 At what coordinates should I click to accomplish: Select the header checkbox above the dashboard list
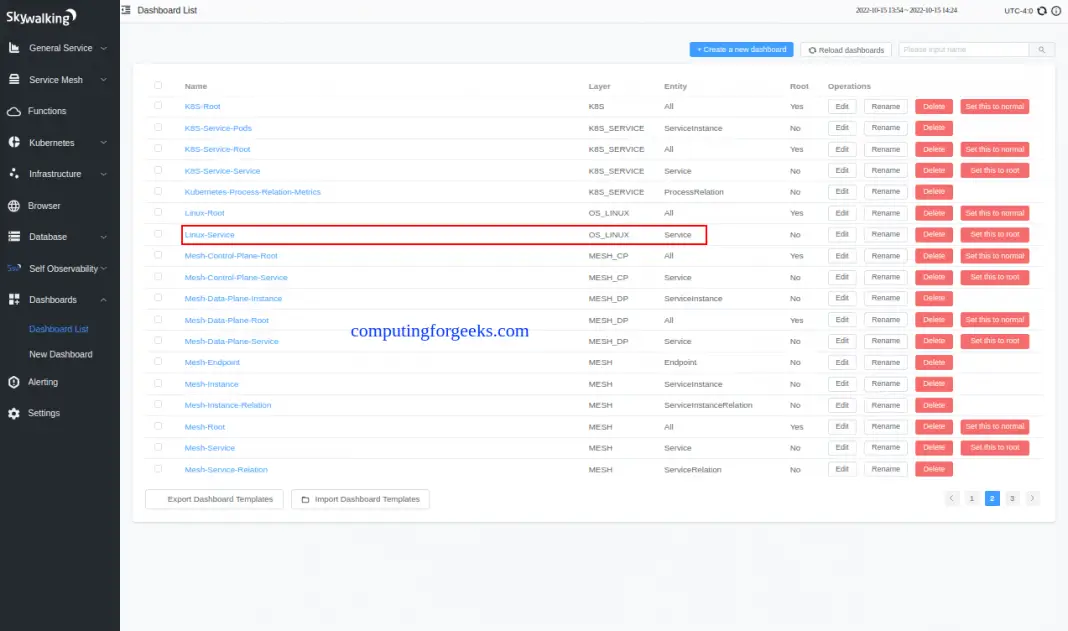point(157,85)
